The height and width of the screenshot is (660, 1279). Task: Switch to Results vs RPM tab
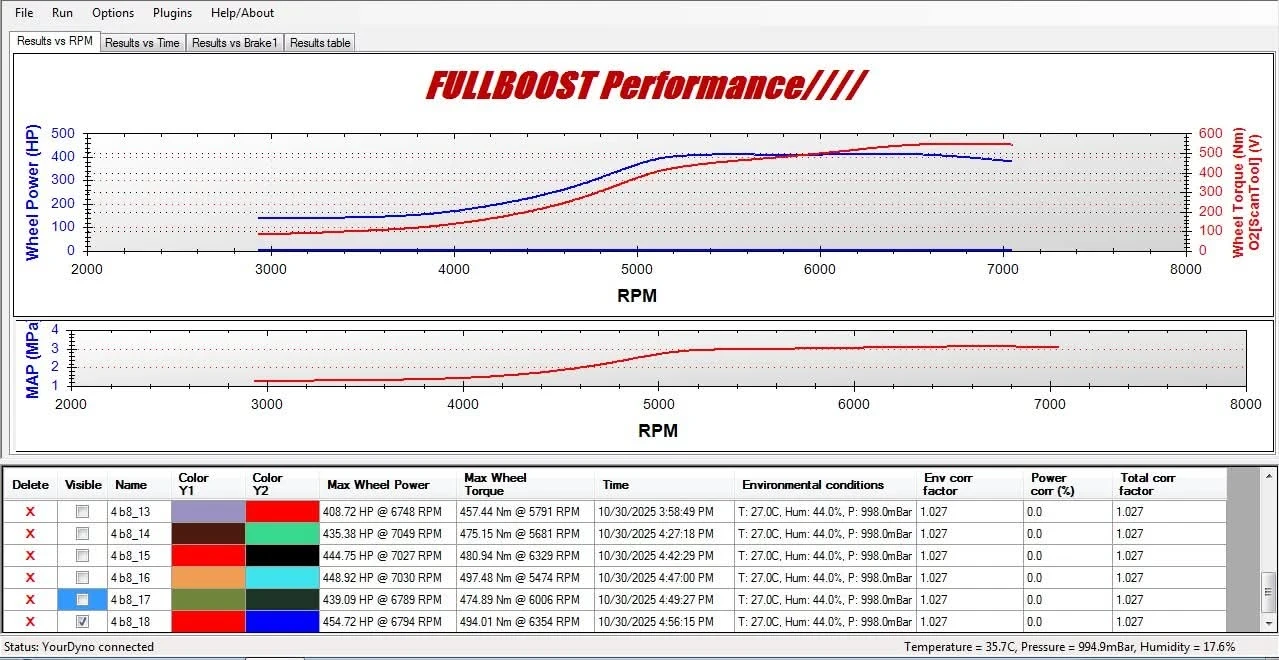click(55, 41)
